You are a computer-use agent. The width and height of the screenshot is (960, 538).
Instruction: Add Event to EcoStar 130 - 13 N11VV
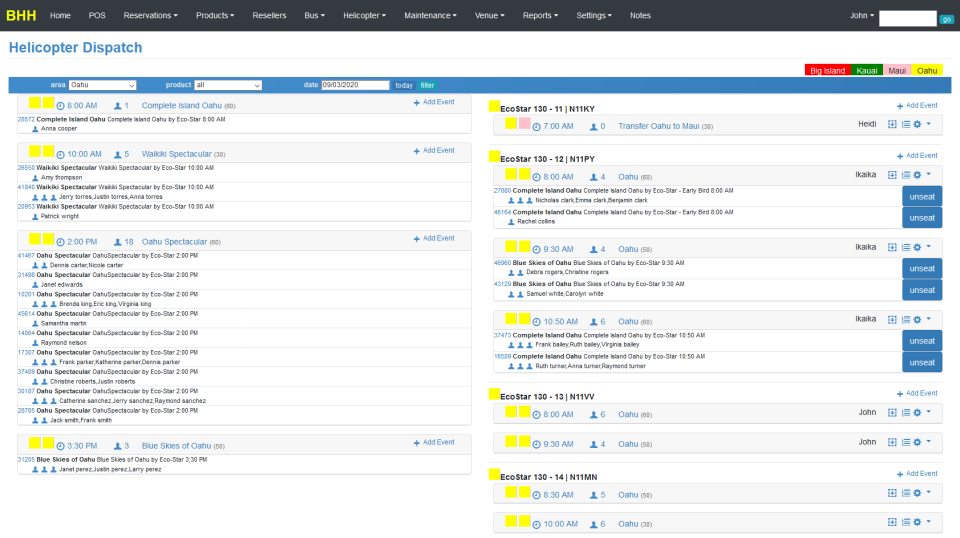917,394
